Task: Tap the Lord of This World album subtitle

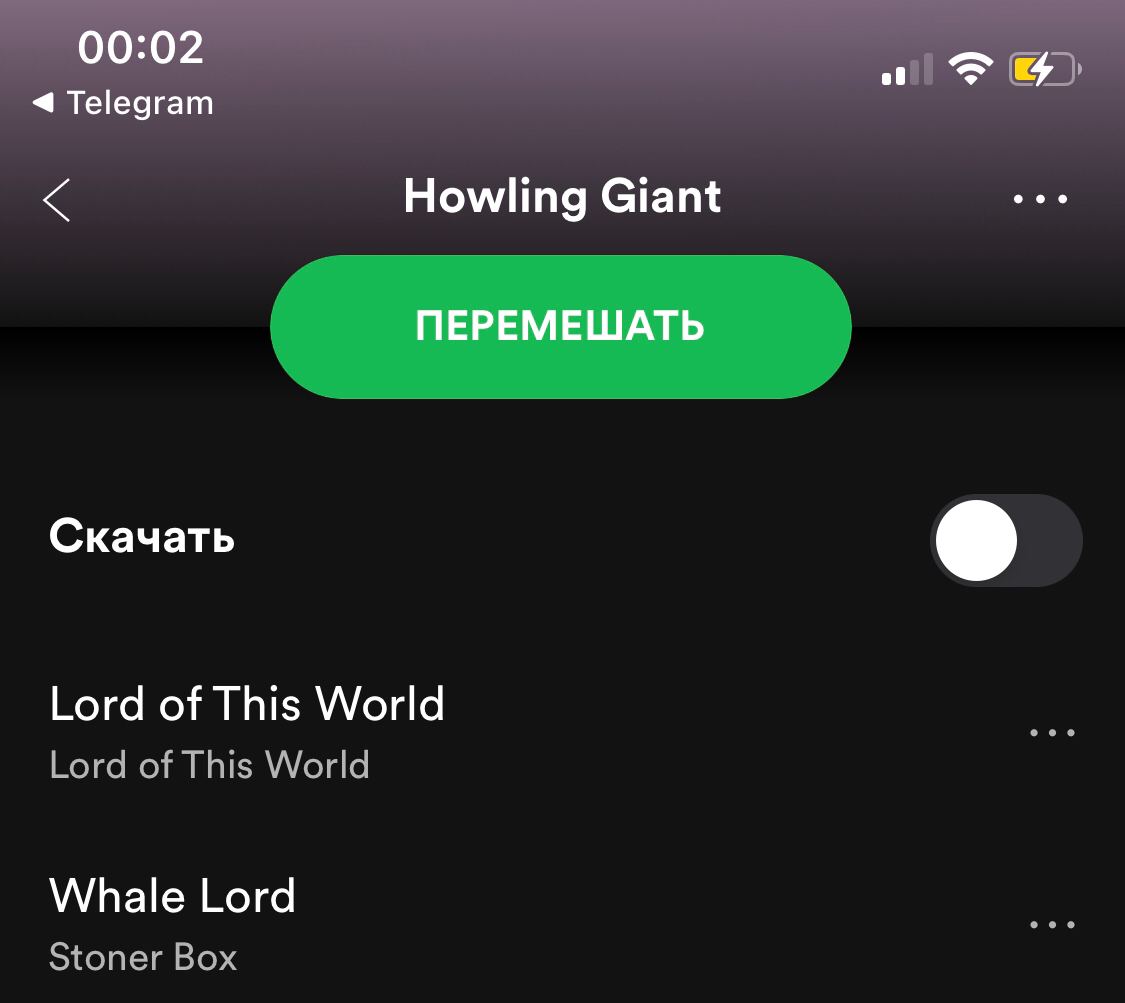Action: [x=210, y=764]
